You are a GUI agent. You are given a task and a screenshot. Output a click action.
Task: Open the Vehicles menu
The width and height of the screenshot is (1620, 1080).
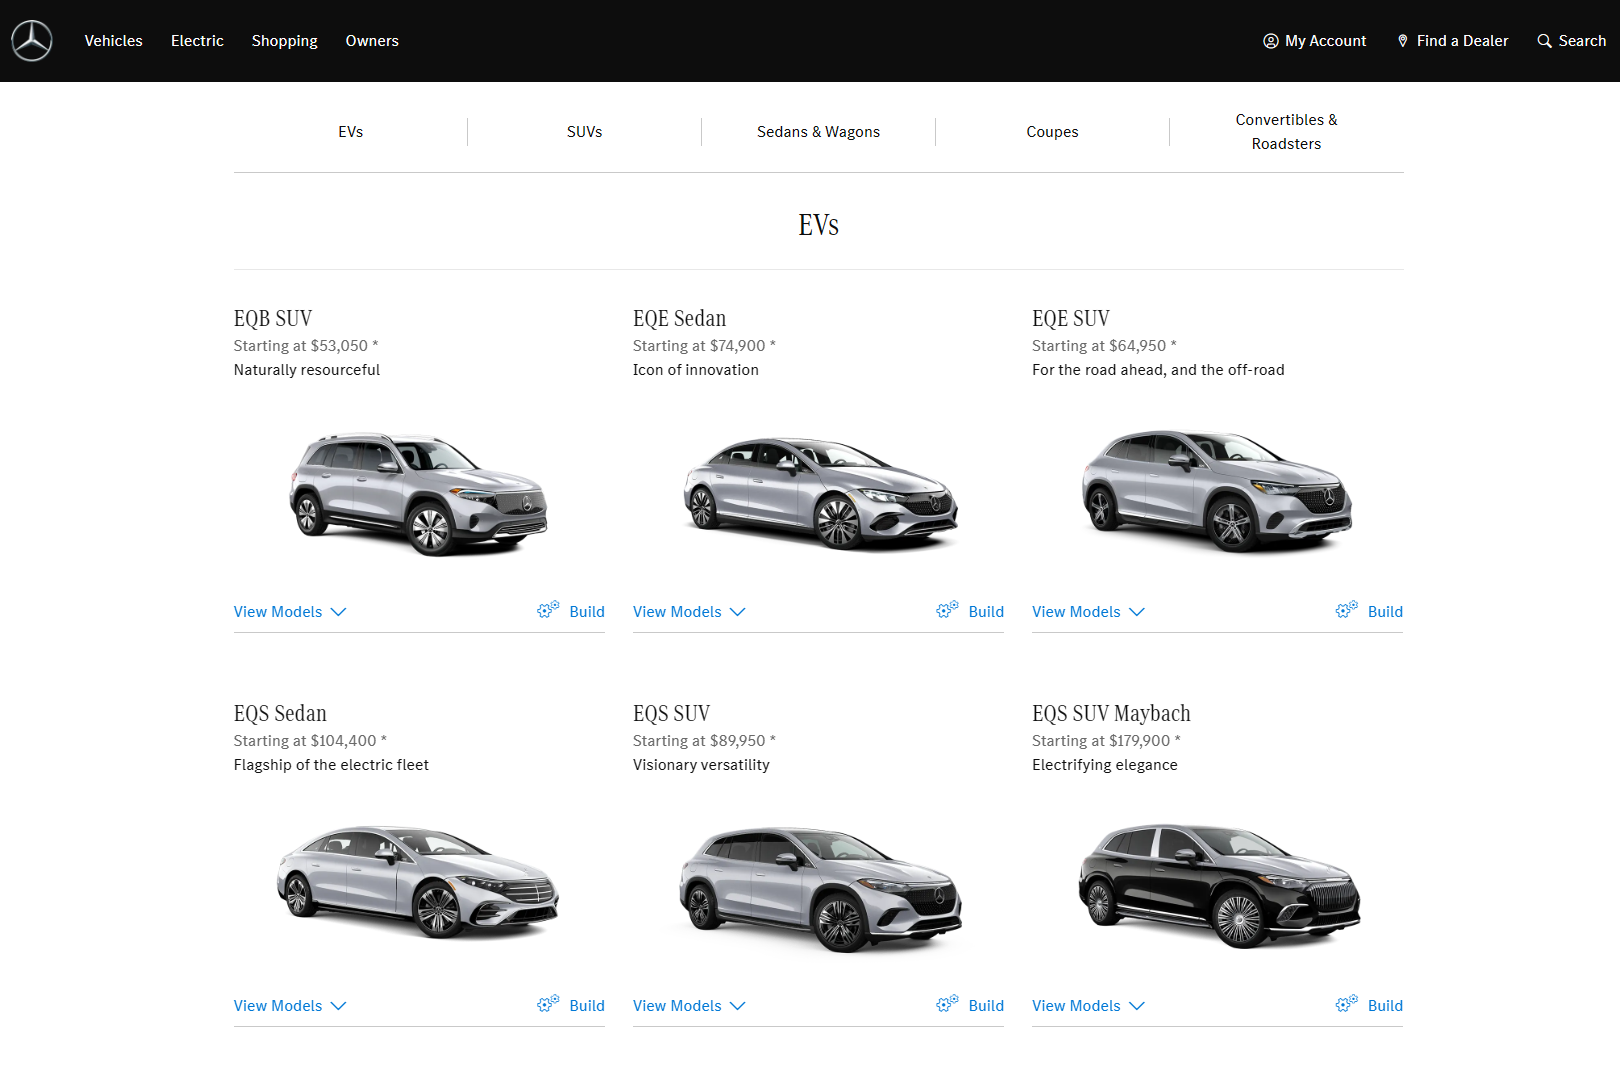(114, 41)
